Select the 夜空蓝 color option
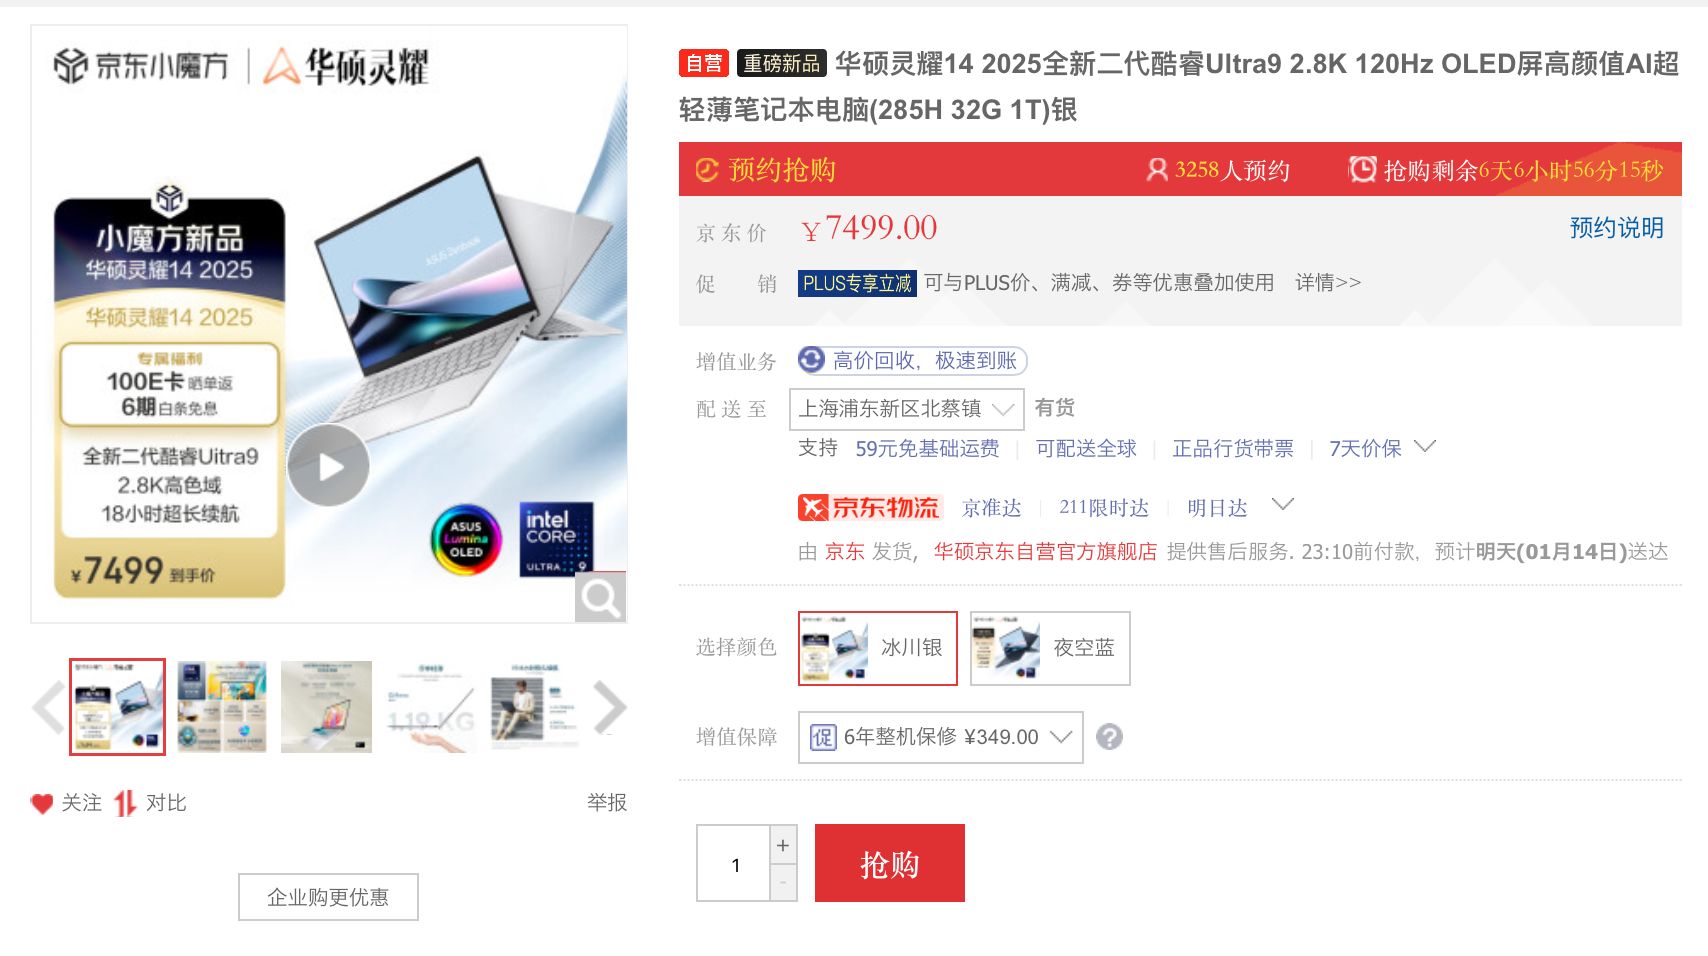This screenshot has width=1708, height=956. 1050,648
